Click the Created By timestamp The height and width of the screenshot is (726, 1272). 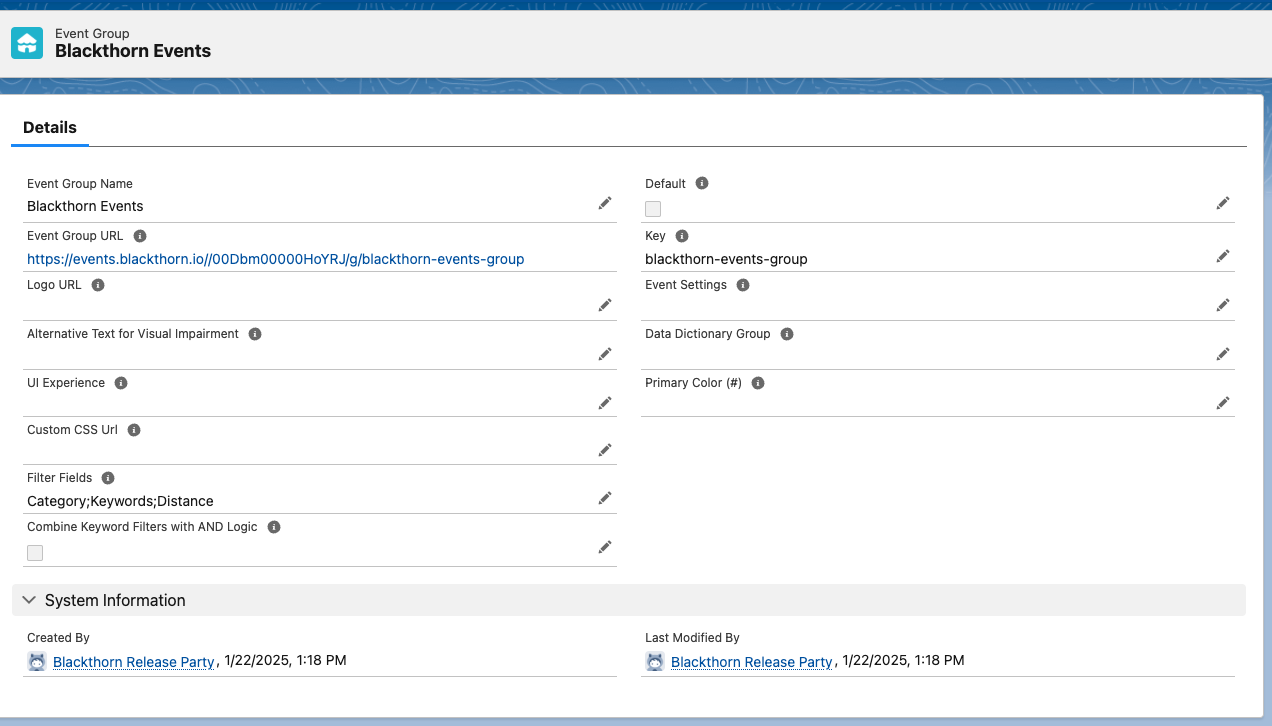click(286, 660)
